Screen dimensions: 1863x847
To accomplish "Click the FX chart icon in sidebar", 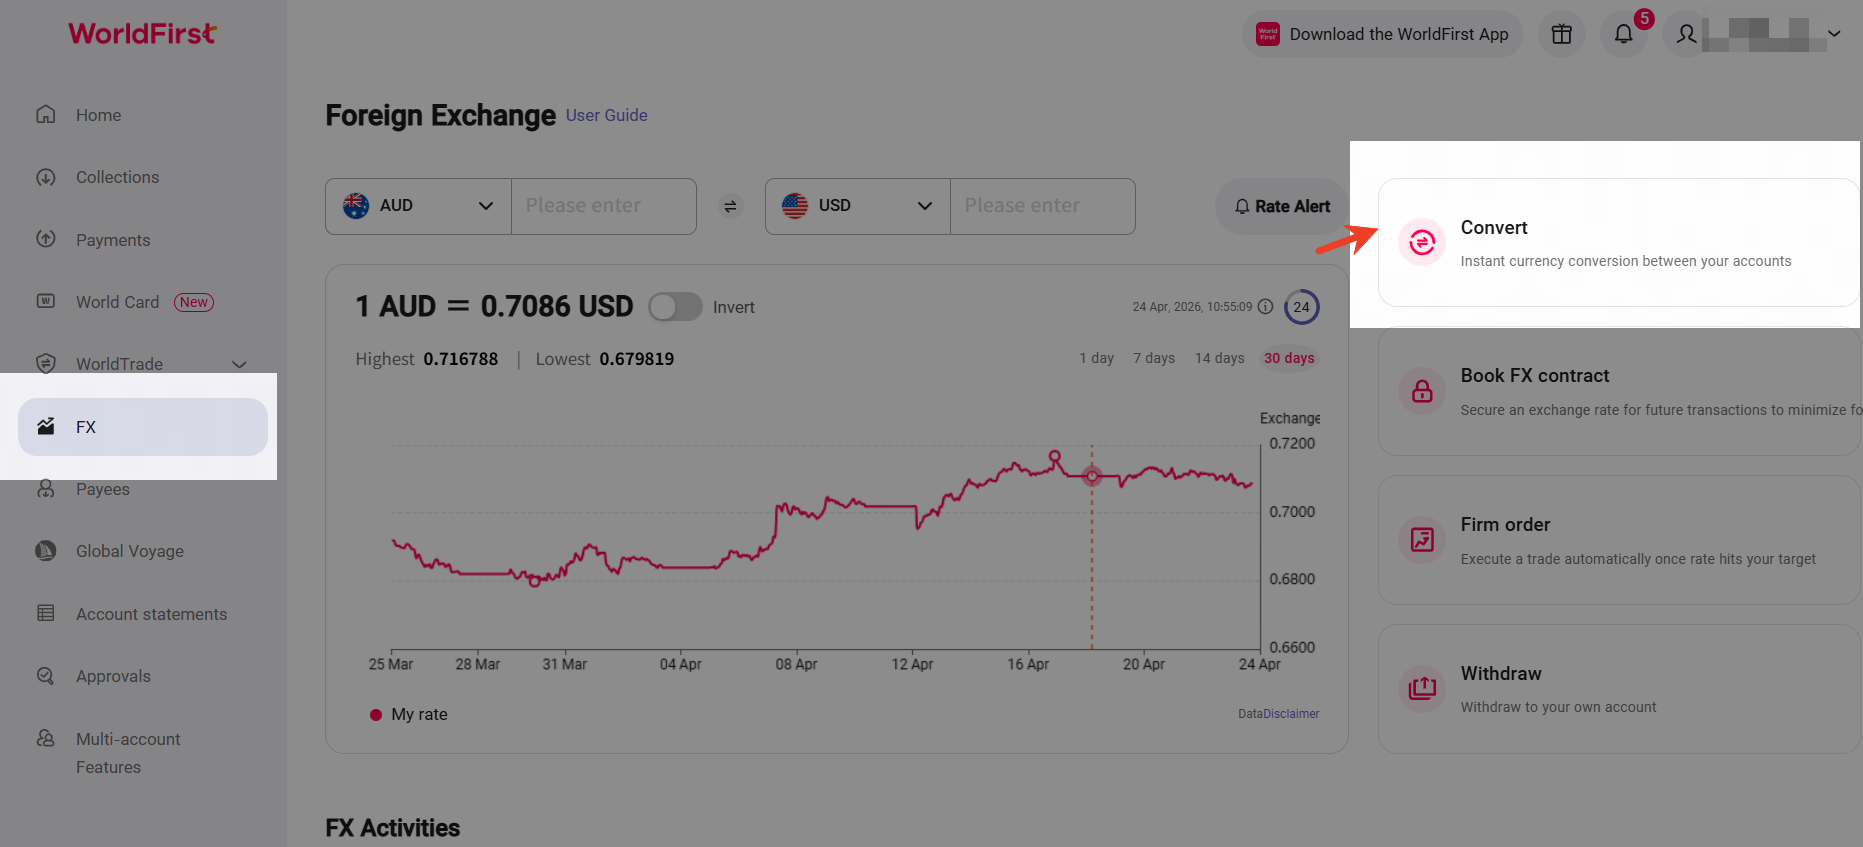I will click(x=46, y=427).
